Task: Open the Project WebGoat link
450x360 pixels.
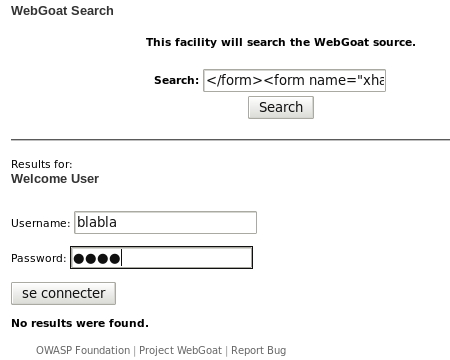Action: pyautogui.click(x=180, y=350)
